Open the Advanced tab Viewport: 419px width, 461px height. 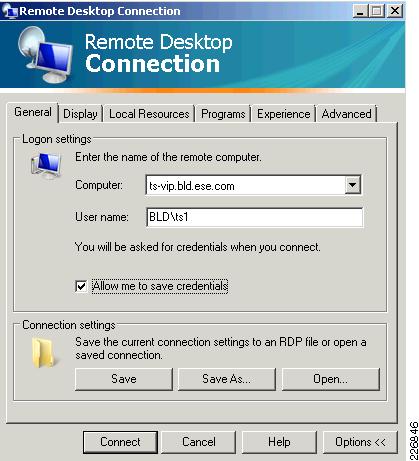tap(346, 114)
